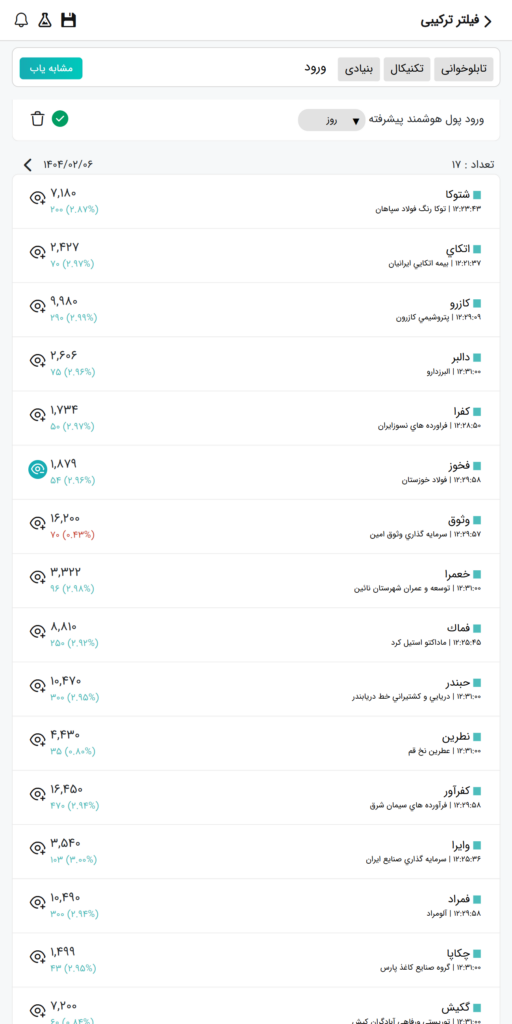Remove فخوز from watchlist via the teal eye

pos(37,469)
